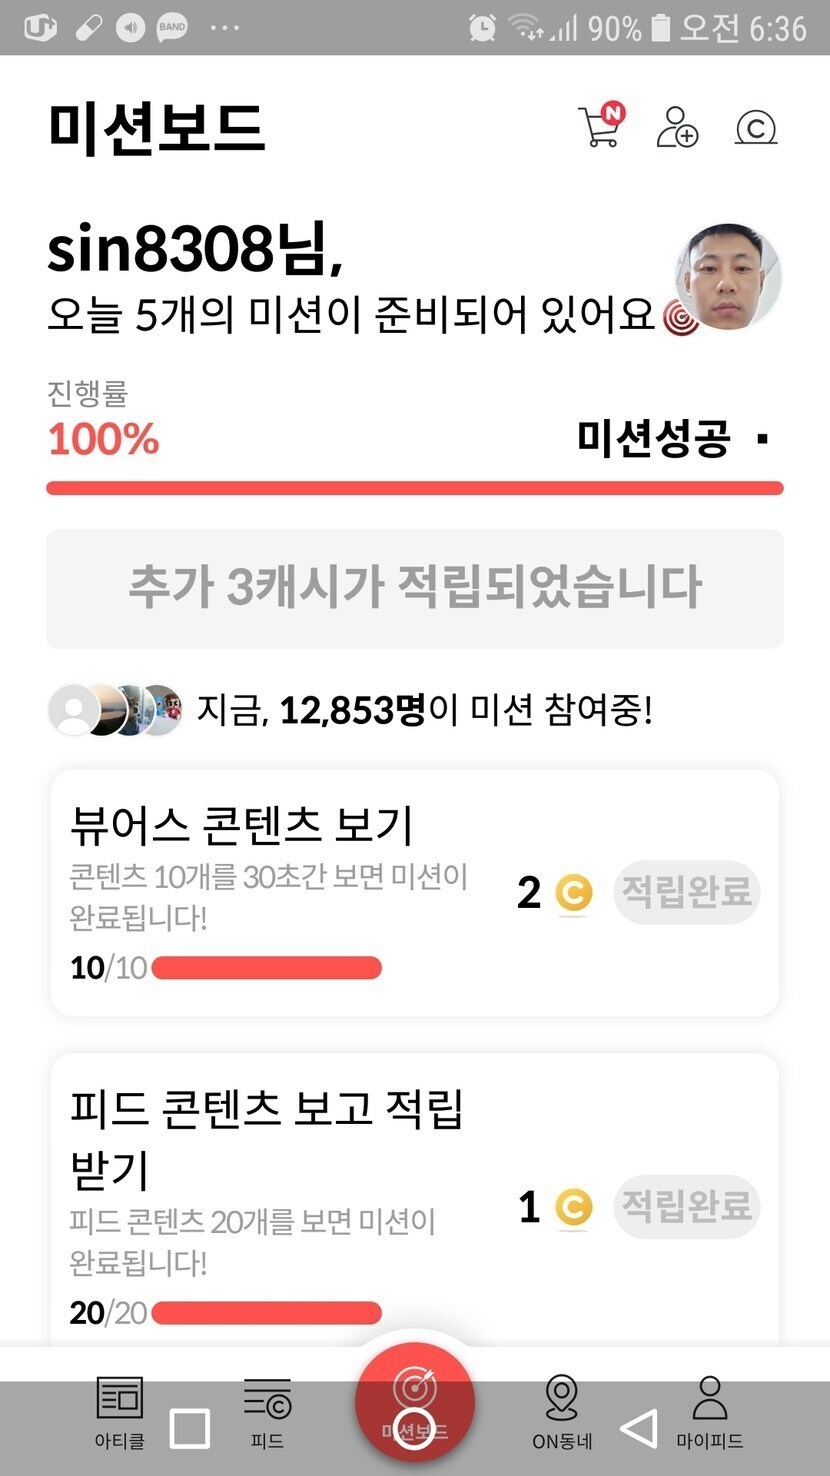This screenshot has width=830, height=1476.
Task: Tap the red 미션보드 center button
Action: point(414,1402)
